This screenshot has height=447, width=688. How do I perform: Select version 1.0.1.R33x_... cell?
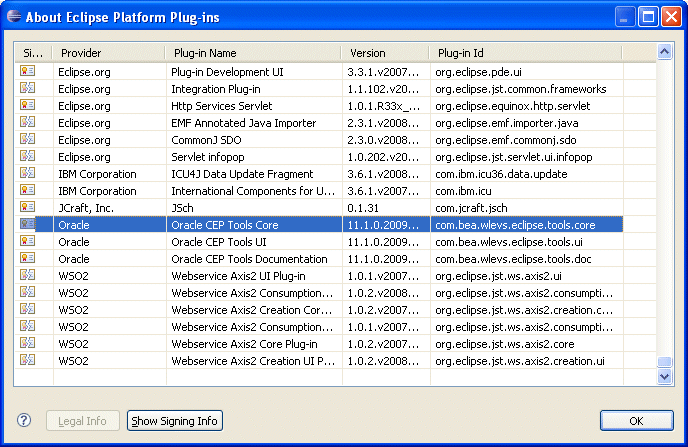(386, 106)
